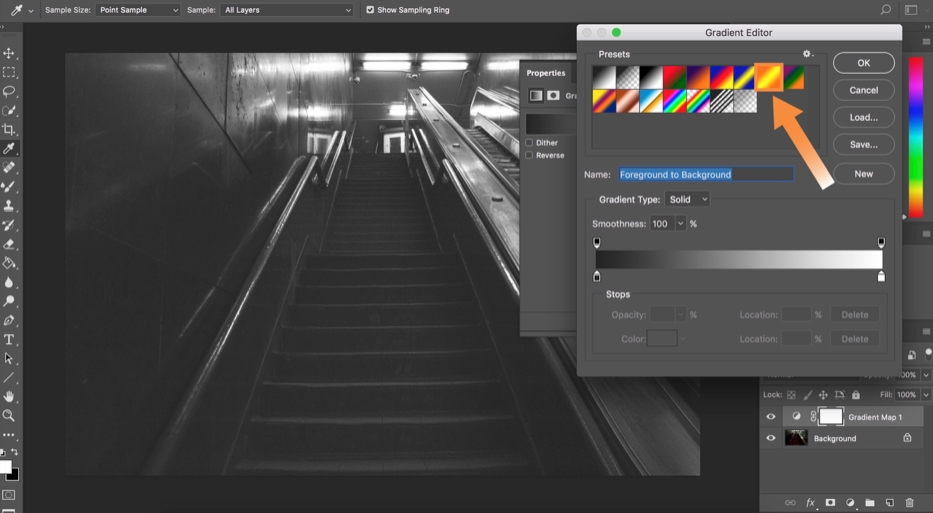The width and height of the screenshot is (933, 513).
Task: Select the Zoom tool
Action: [x=9, y=415]
